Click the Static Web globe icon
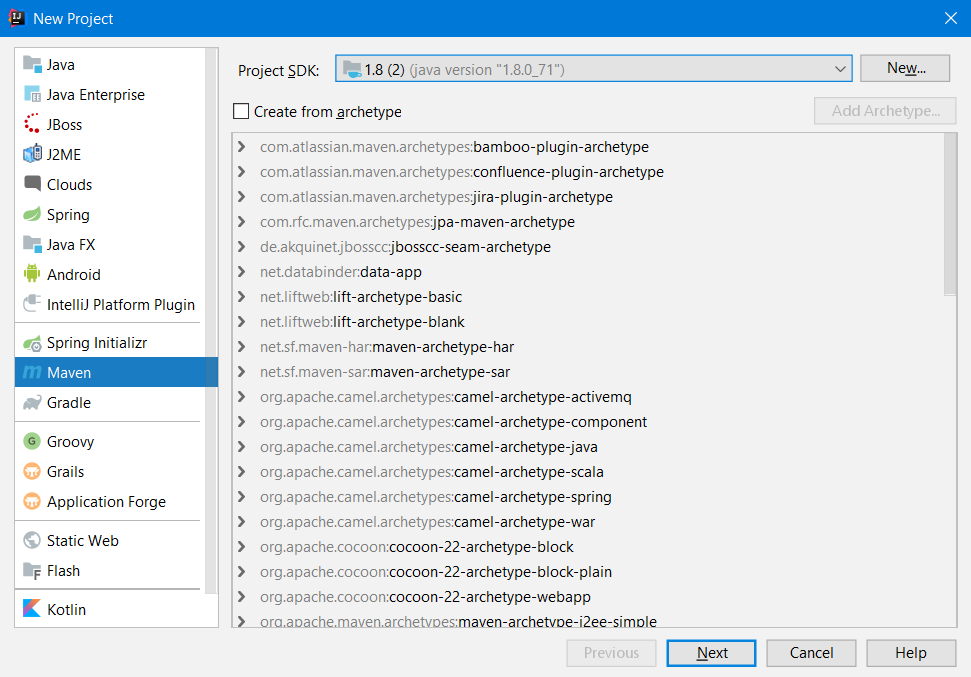Screen dimensions: 971x677 pos(31,541)
